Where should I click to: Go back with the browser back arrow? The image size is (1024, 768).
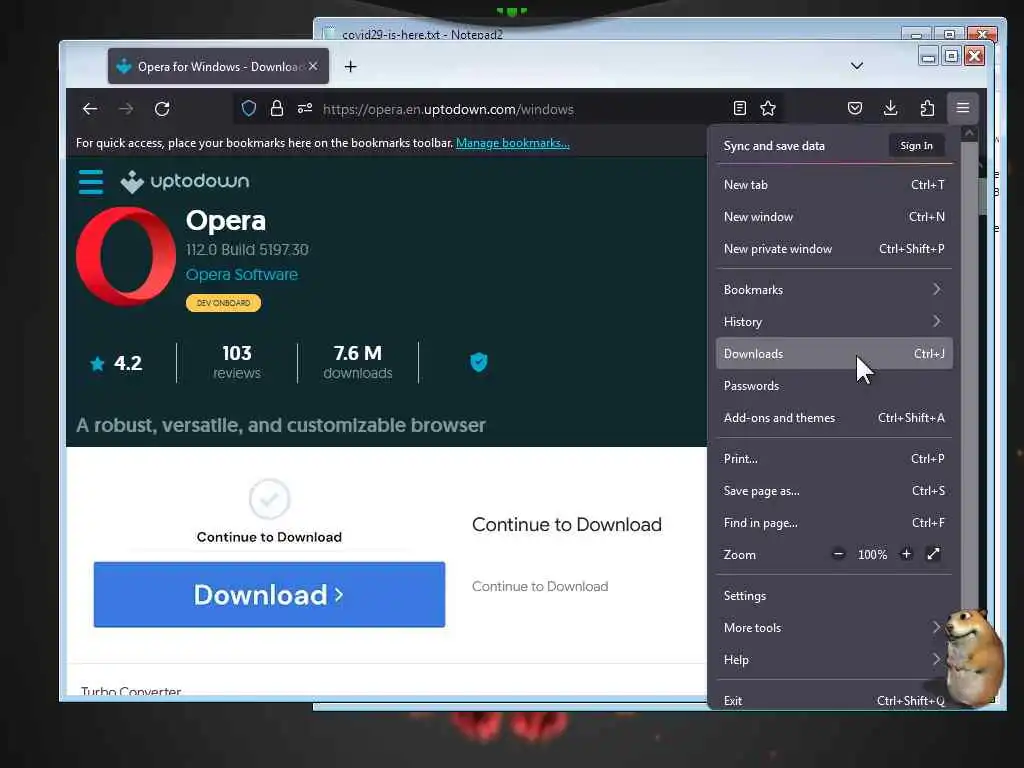click(90, 109)
